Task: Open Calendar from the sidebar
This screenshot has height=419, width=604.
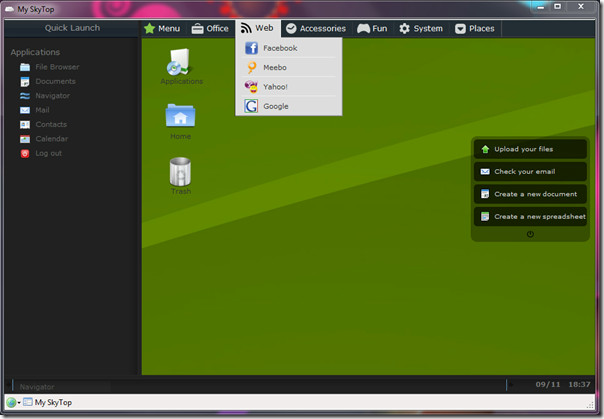Action: click(x=44, y=139)
